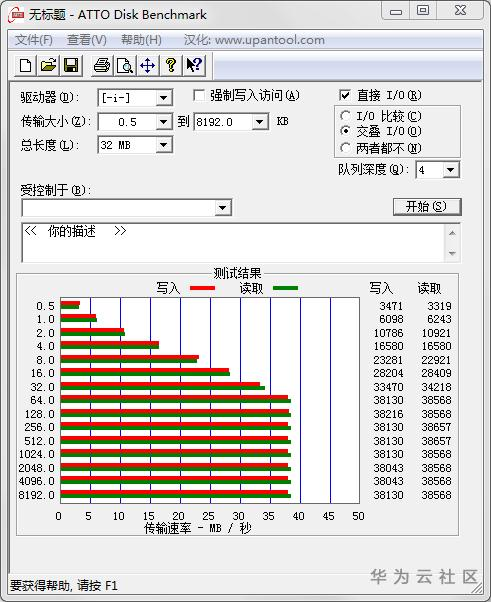Click the 开始(S) start button
This screenshot has height=602, width=491.
pos(427,207)
